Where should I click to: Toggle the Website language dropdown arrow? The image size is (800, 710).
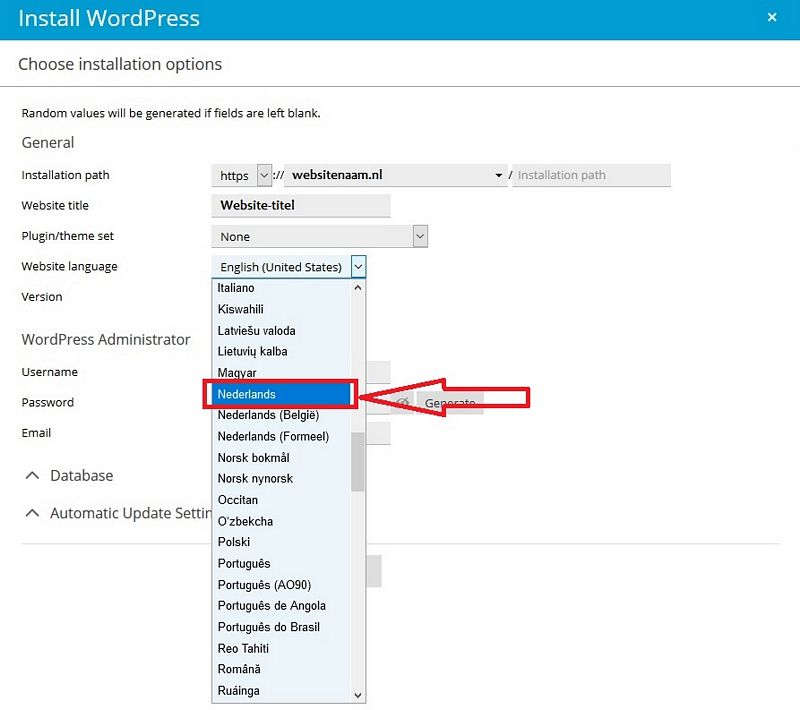(358, 267)
